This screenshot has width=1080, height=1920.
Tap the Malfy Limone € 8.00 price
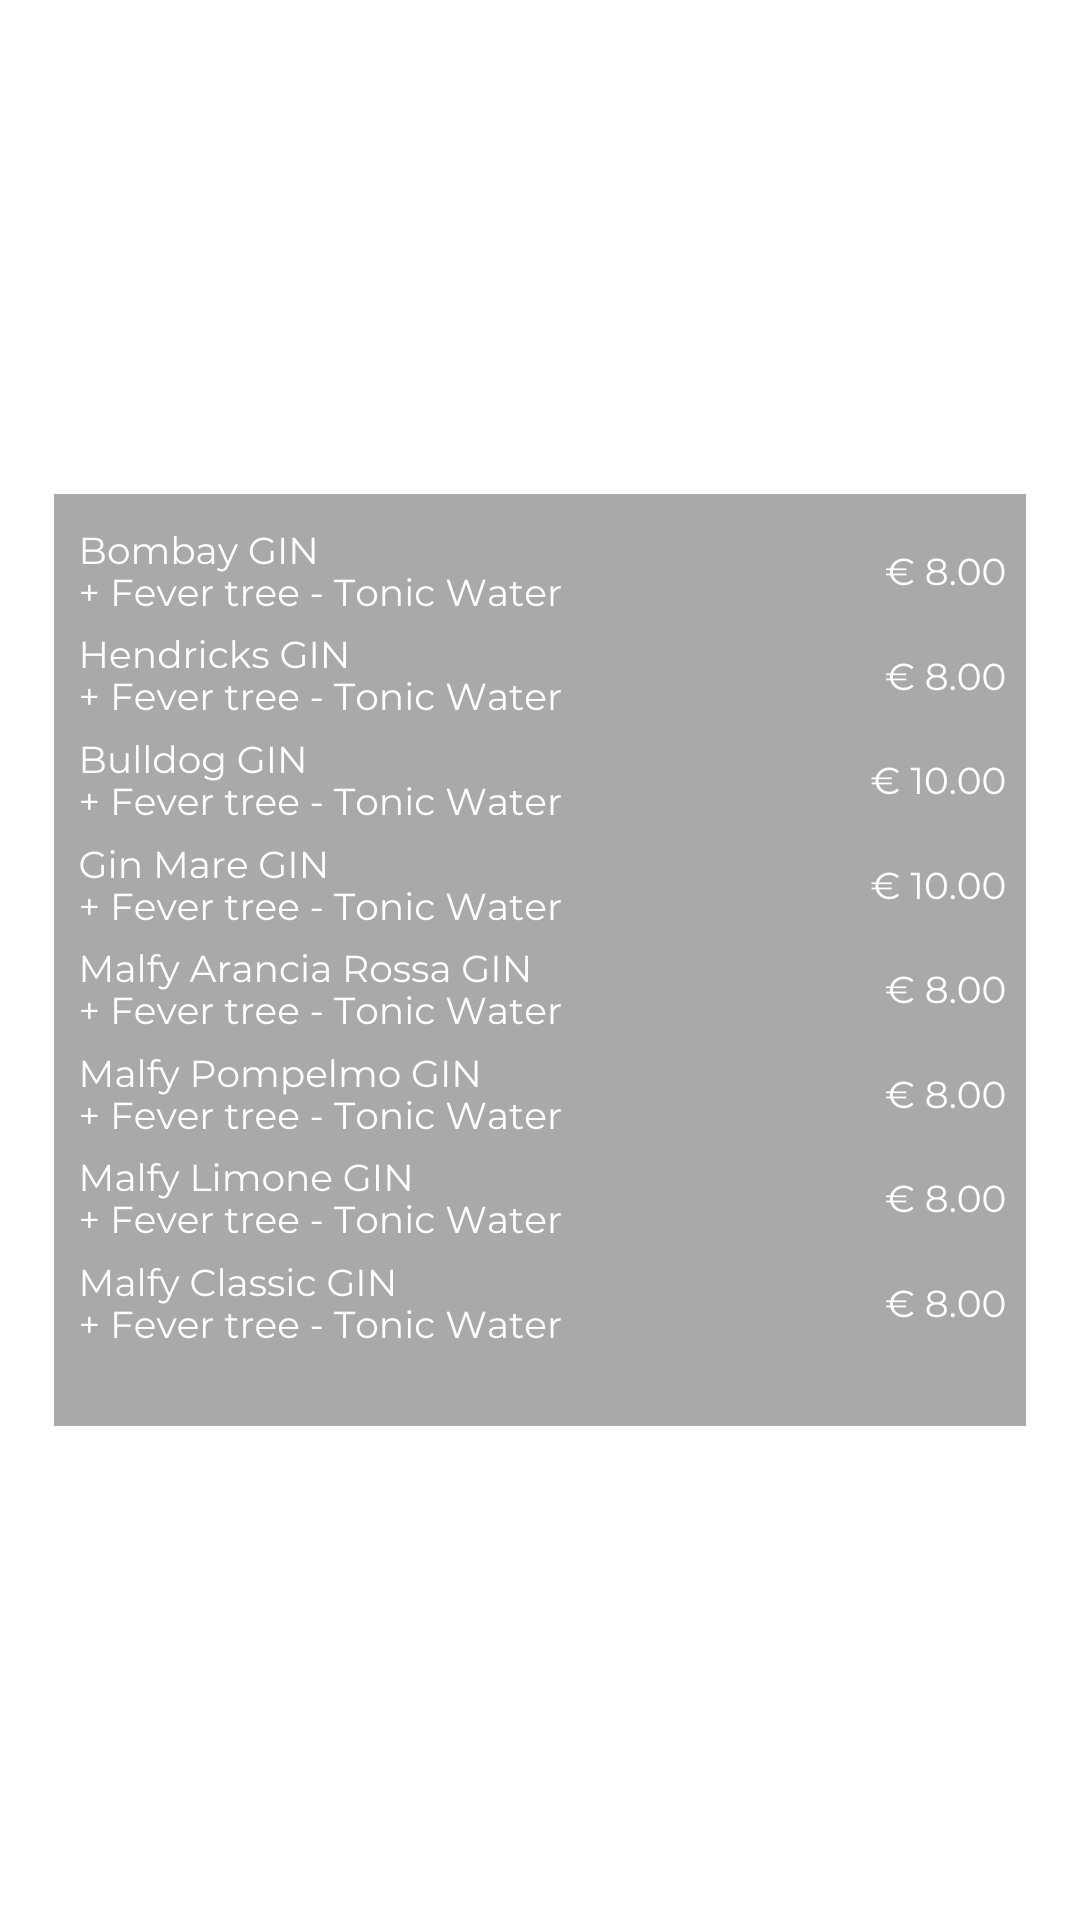[945, 1199]
